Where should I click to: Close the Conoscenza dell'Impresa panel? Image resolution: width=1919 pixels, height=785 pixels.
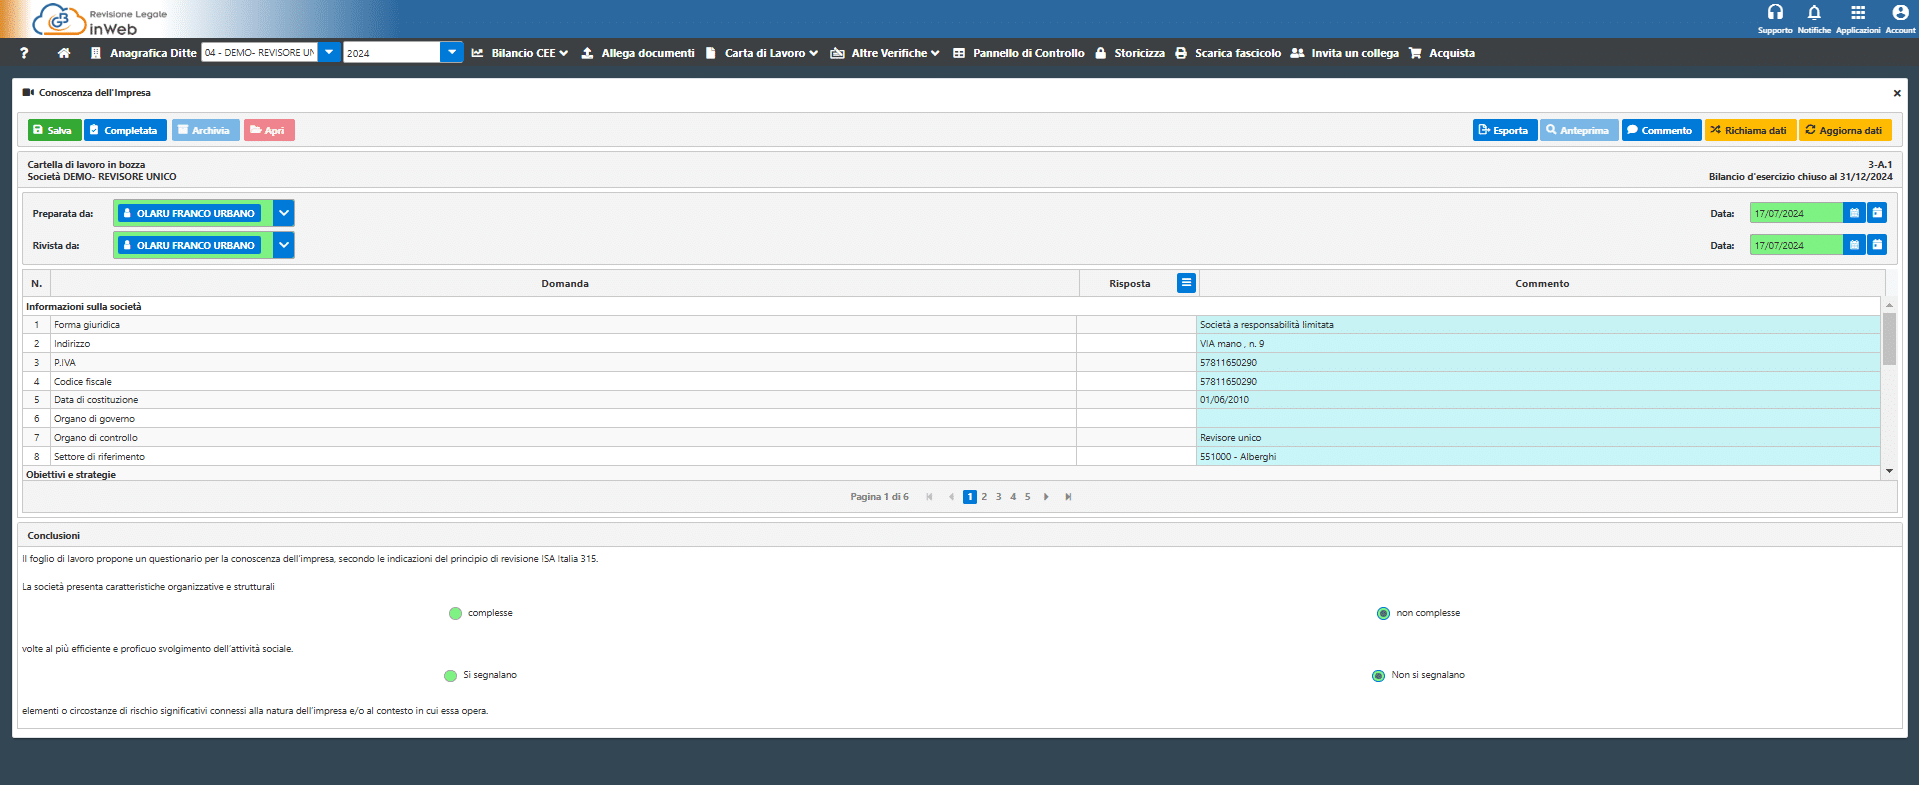1897,93
